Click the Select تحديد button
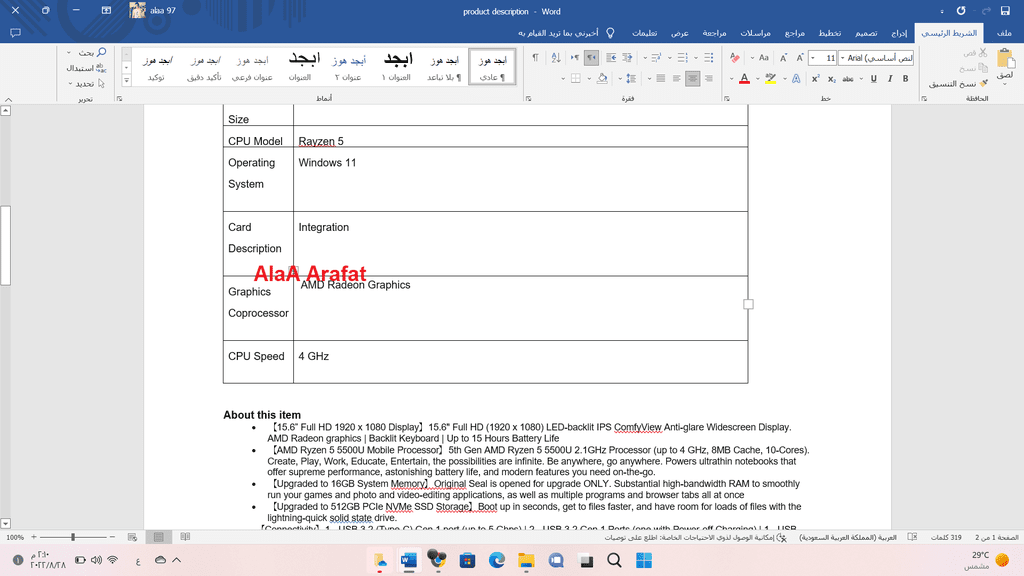 tap(88, 84)
